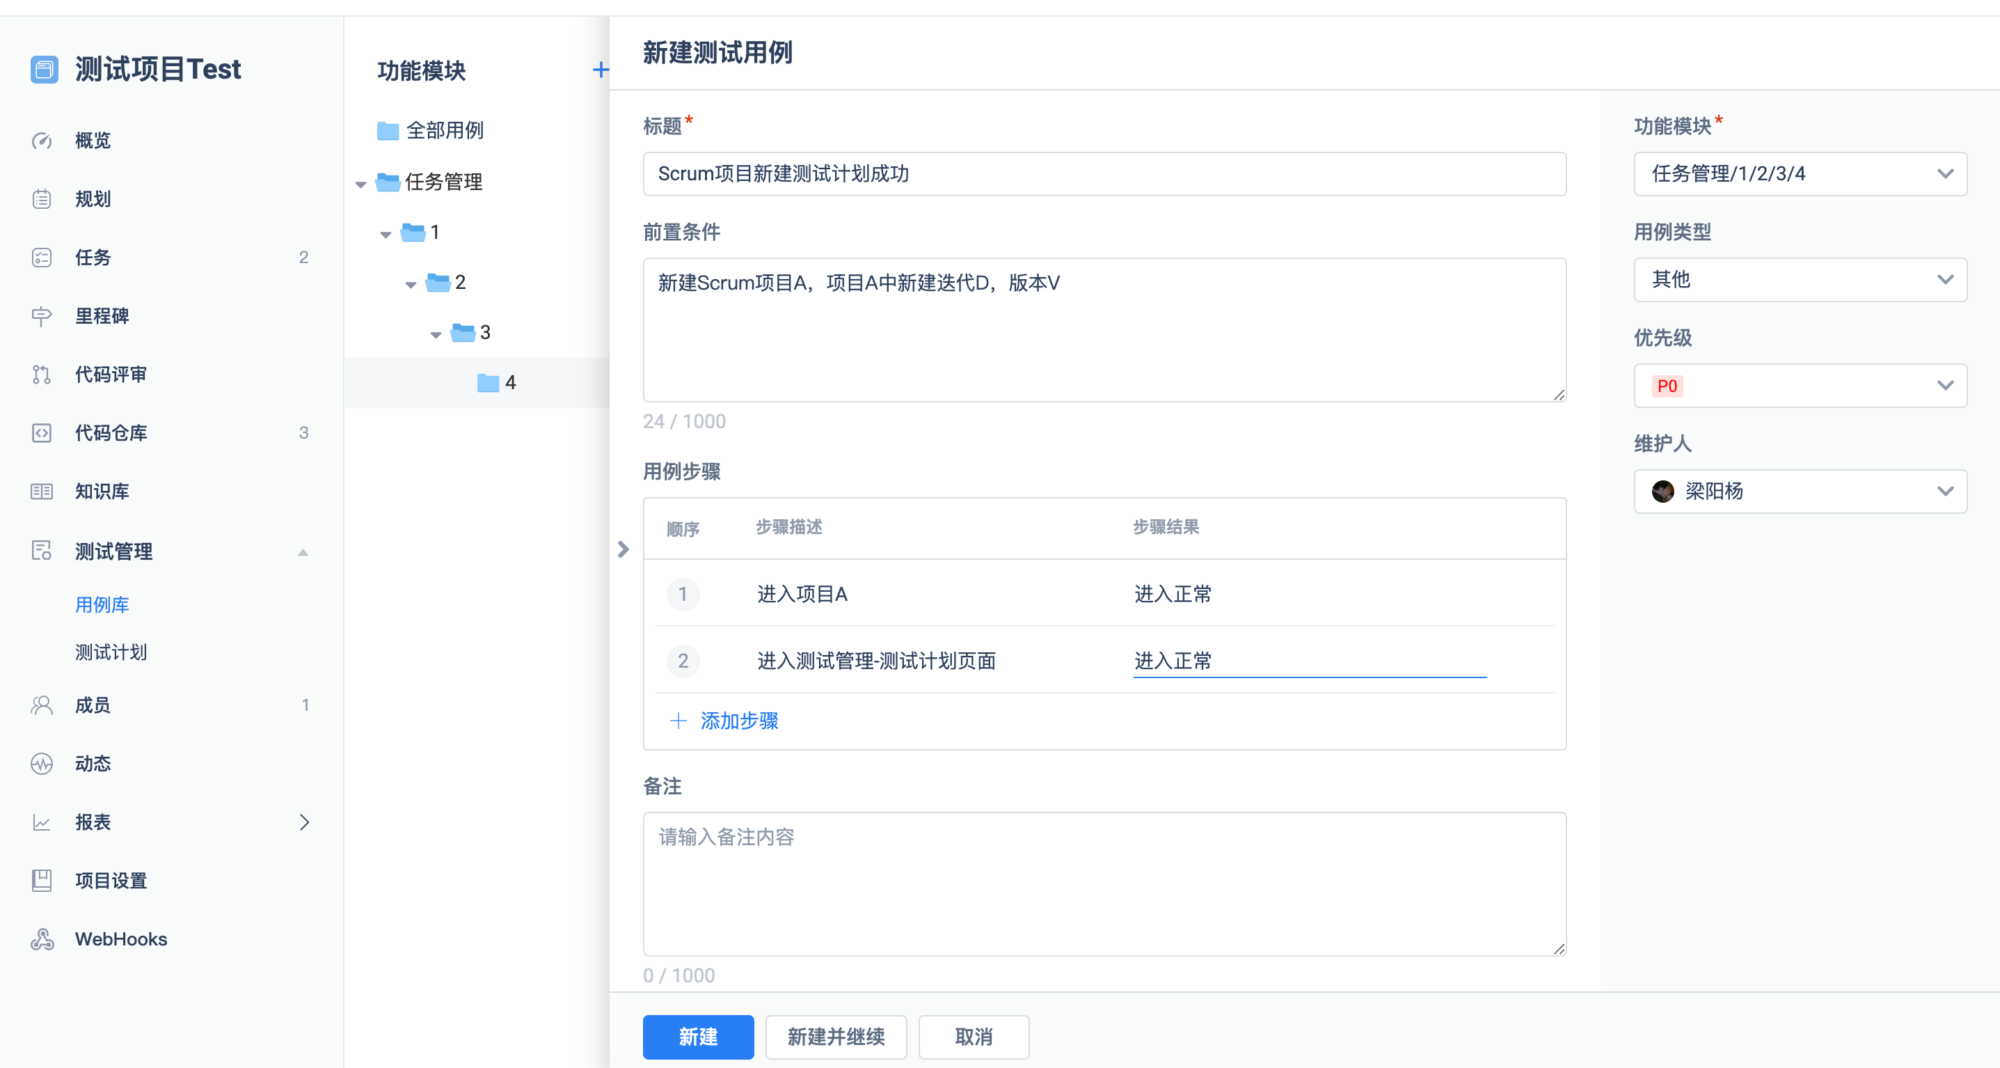Image resolution: width=2000 pixels, height=1068 pixels.
Task: Open the 功能模块 dropdown showing 任务管理/1/2/3/4
Action: (x=1800, y=174)
